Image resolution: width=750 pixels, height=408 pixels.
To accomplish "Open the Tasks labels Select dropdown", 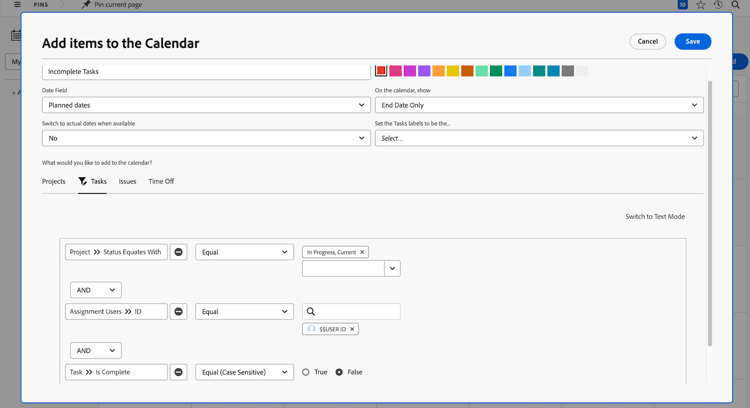I will [x=539, y=138].
